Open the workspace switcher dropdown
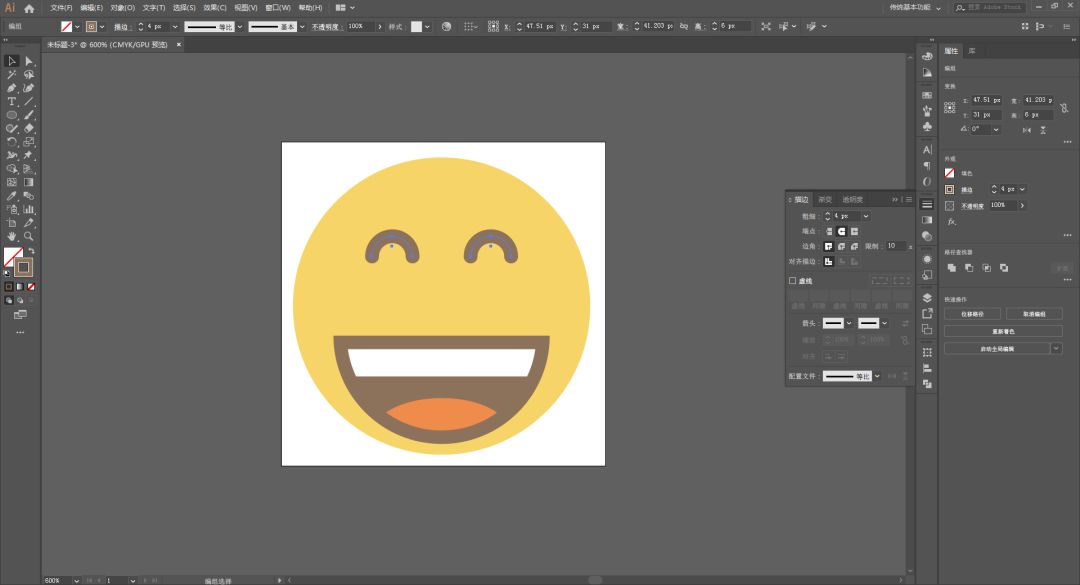The image size is (1080, 585). tap(937, 8)
